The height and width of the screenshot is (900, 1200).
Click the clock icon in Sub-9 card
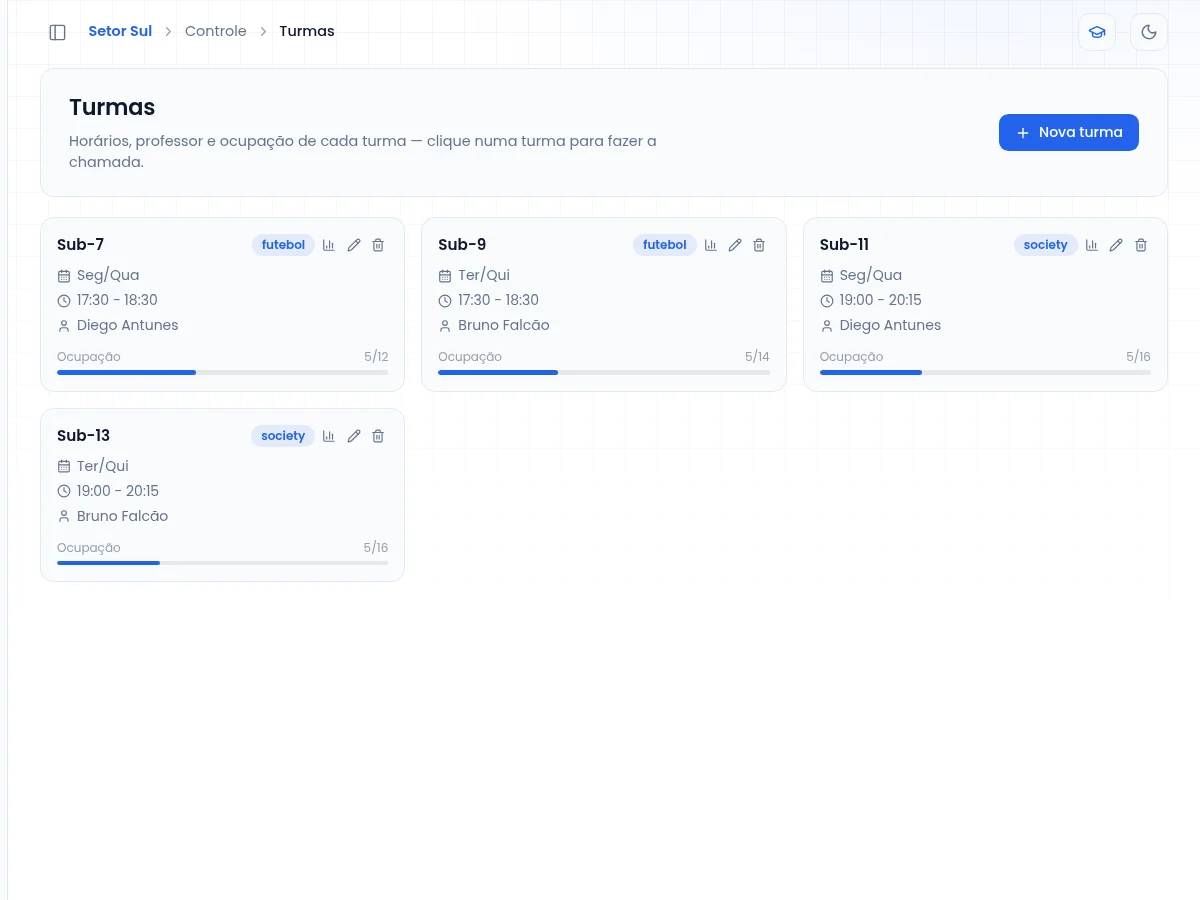(x=445, y=301)
